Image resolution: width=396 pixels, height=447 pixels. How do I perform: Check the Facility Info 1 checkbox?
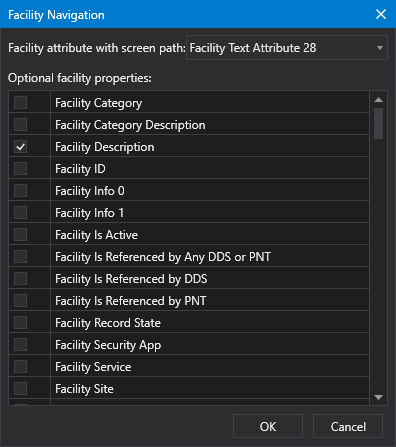point(20,213)
